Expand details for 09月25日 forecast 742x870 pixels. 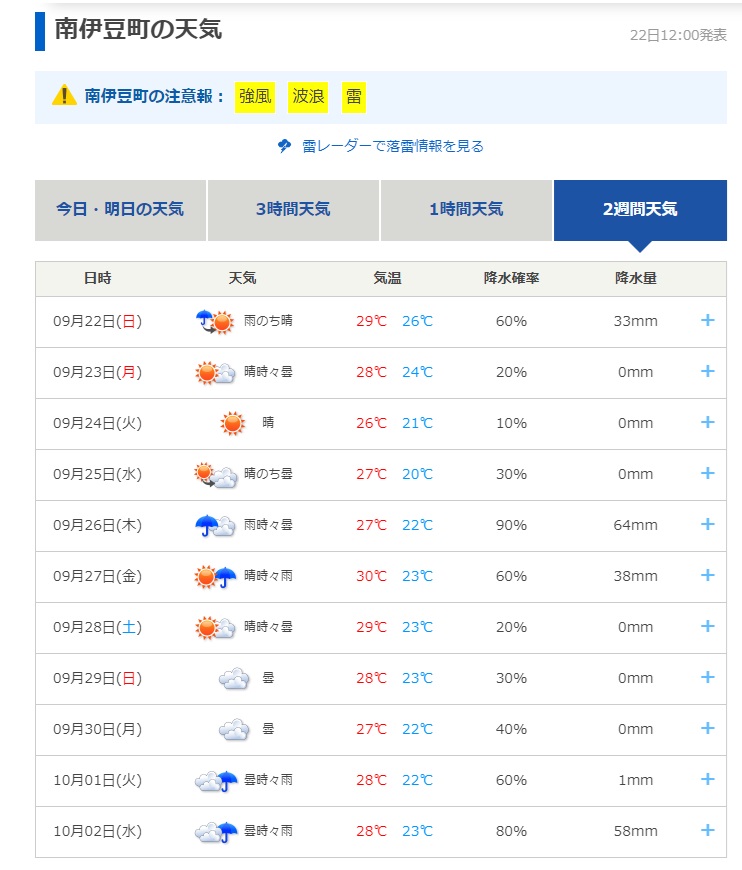708,474
